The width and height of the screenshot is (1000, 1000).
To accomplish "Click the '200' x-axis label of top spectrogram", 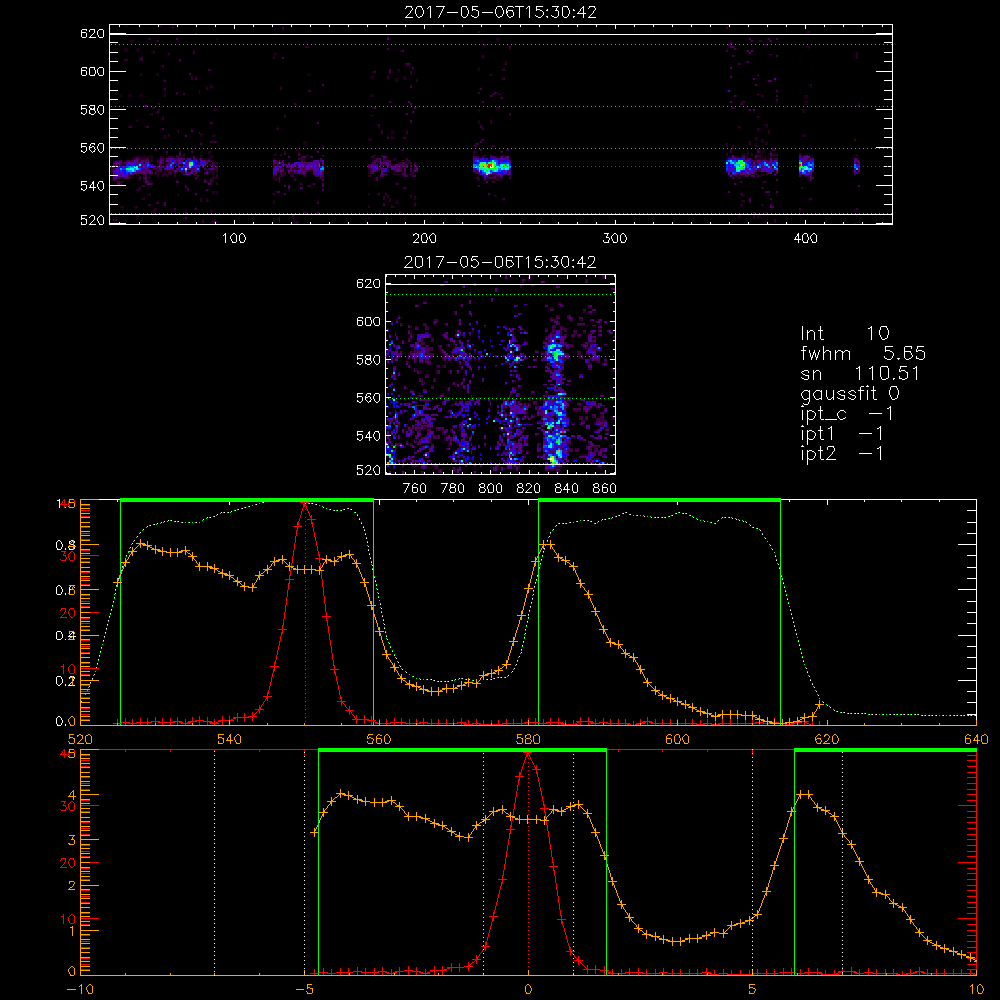I will pyautogui.click(x=424, y=239).
